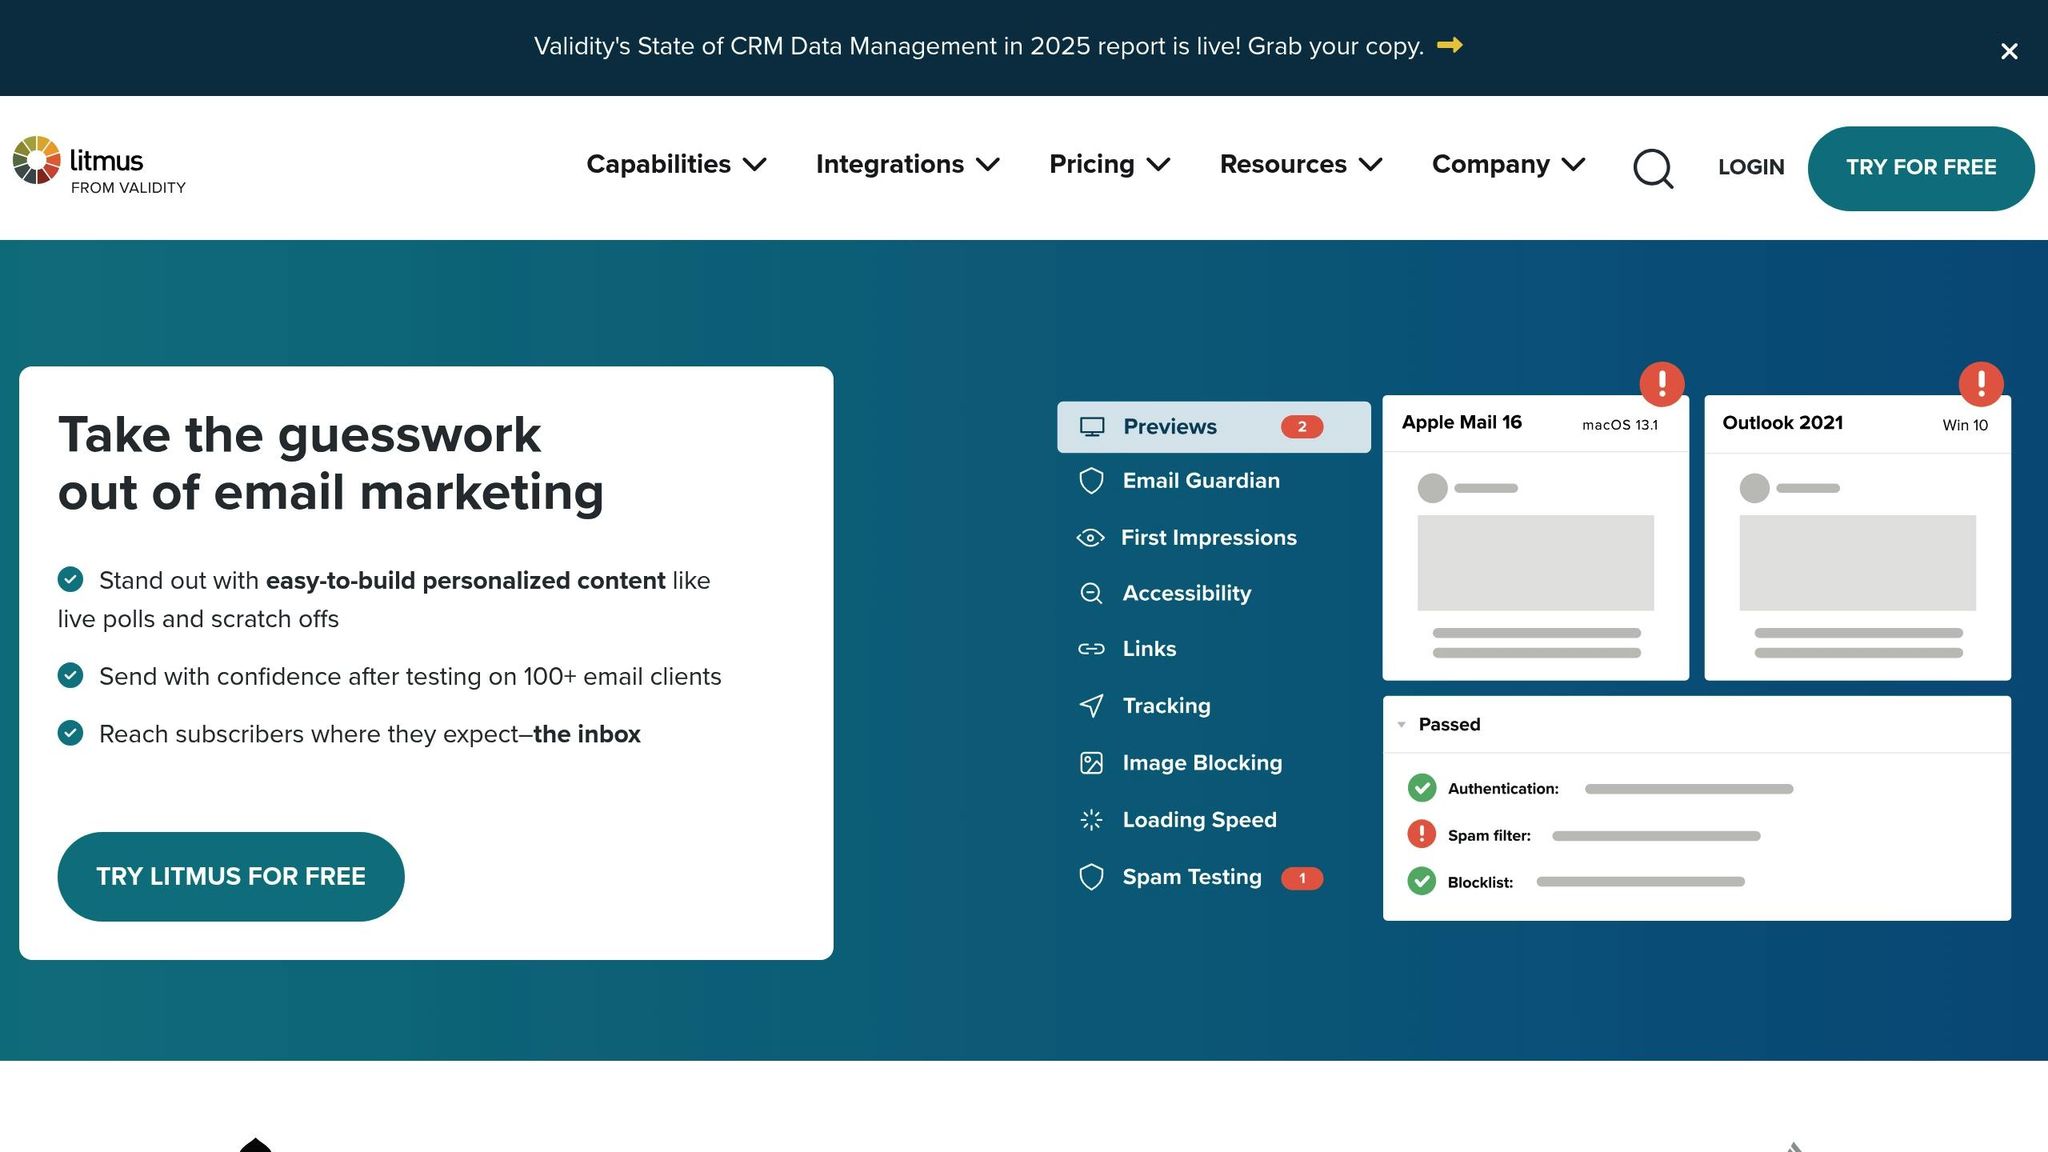Click the Accessibility magnifier icon
2048x1152 pixels.
pos(1091,593)
